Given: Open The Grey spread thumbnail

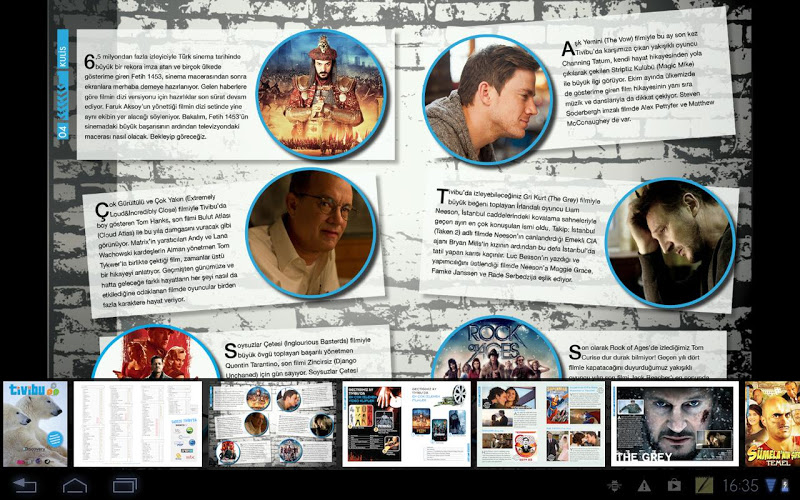Looking at the screenshot, I should coord(675,424).
